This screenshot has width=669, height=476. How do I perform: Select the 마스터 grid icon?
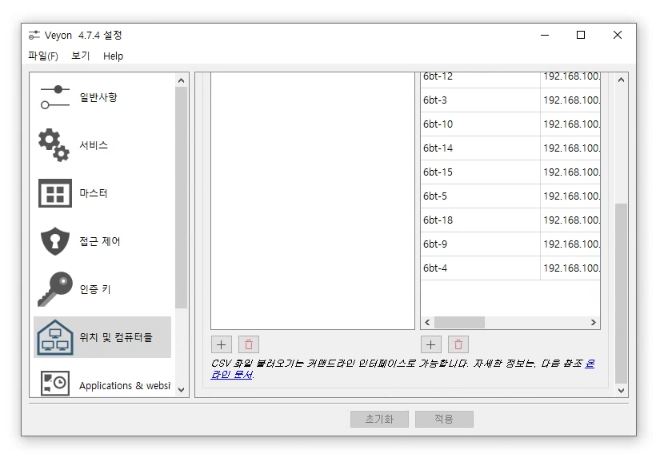tap(55, 193)
